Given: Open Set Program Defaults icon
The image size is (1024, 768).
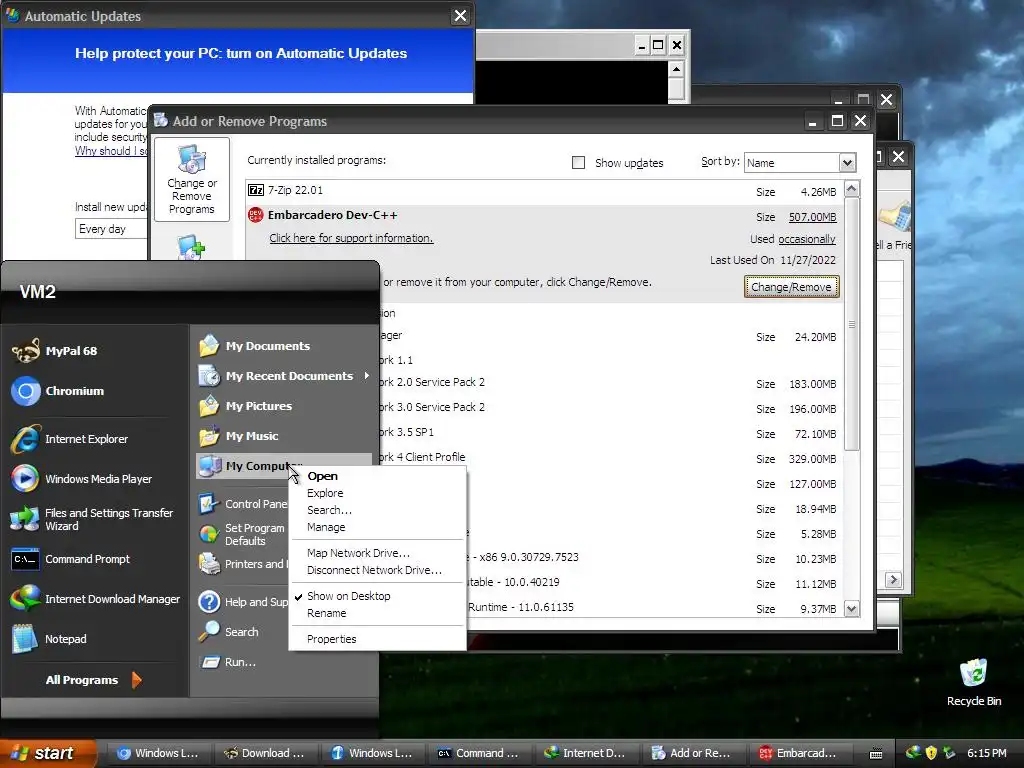Looking at the screenshot, I should point(209,534).
